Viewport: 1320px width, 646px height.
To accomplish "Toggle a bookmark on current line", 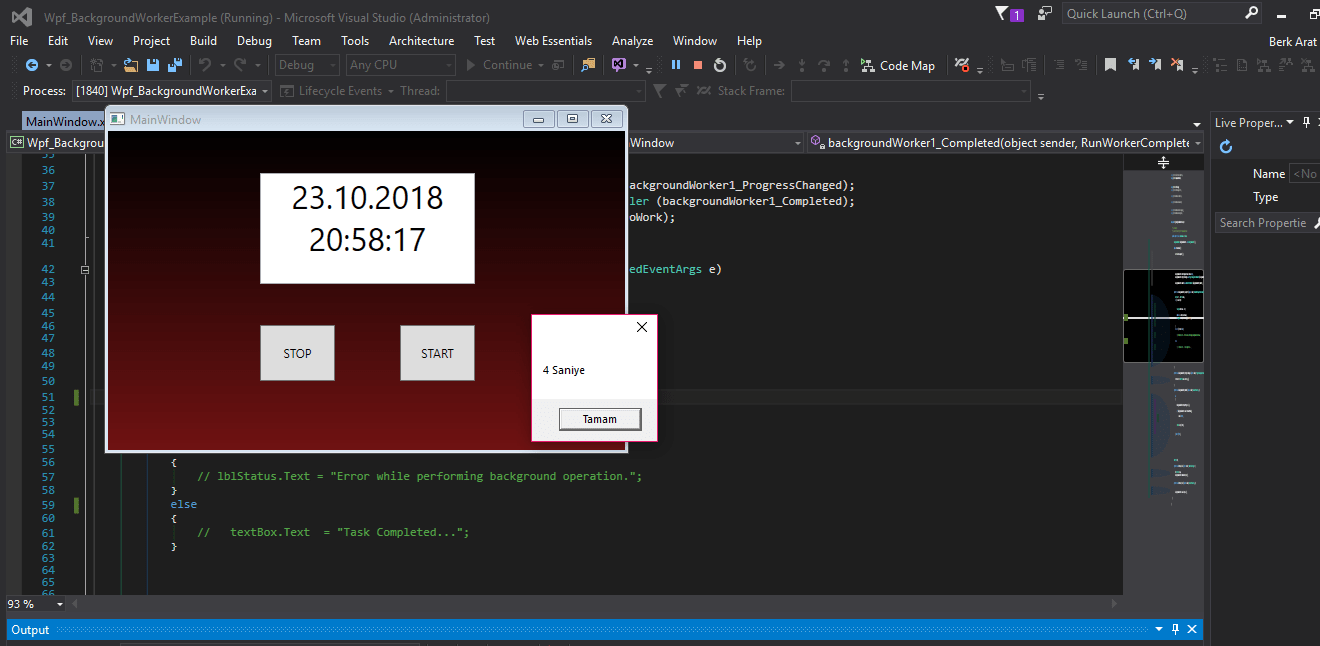I will 1110,65.
